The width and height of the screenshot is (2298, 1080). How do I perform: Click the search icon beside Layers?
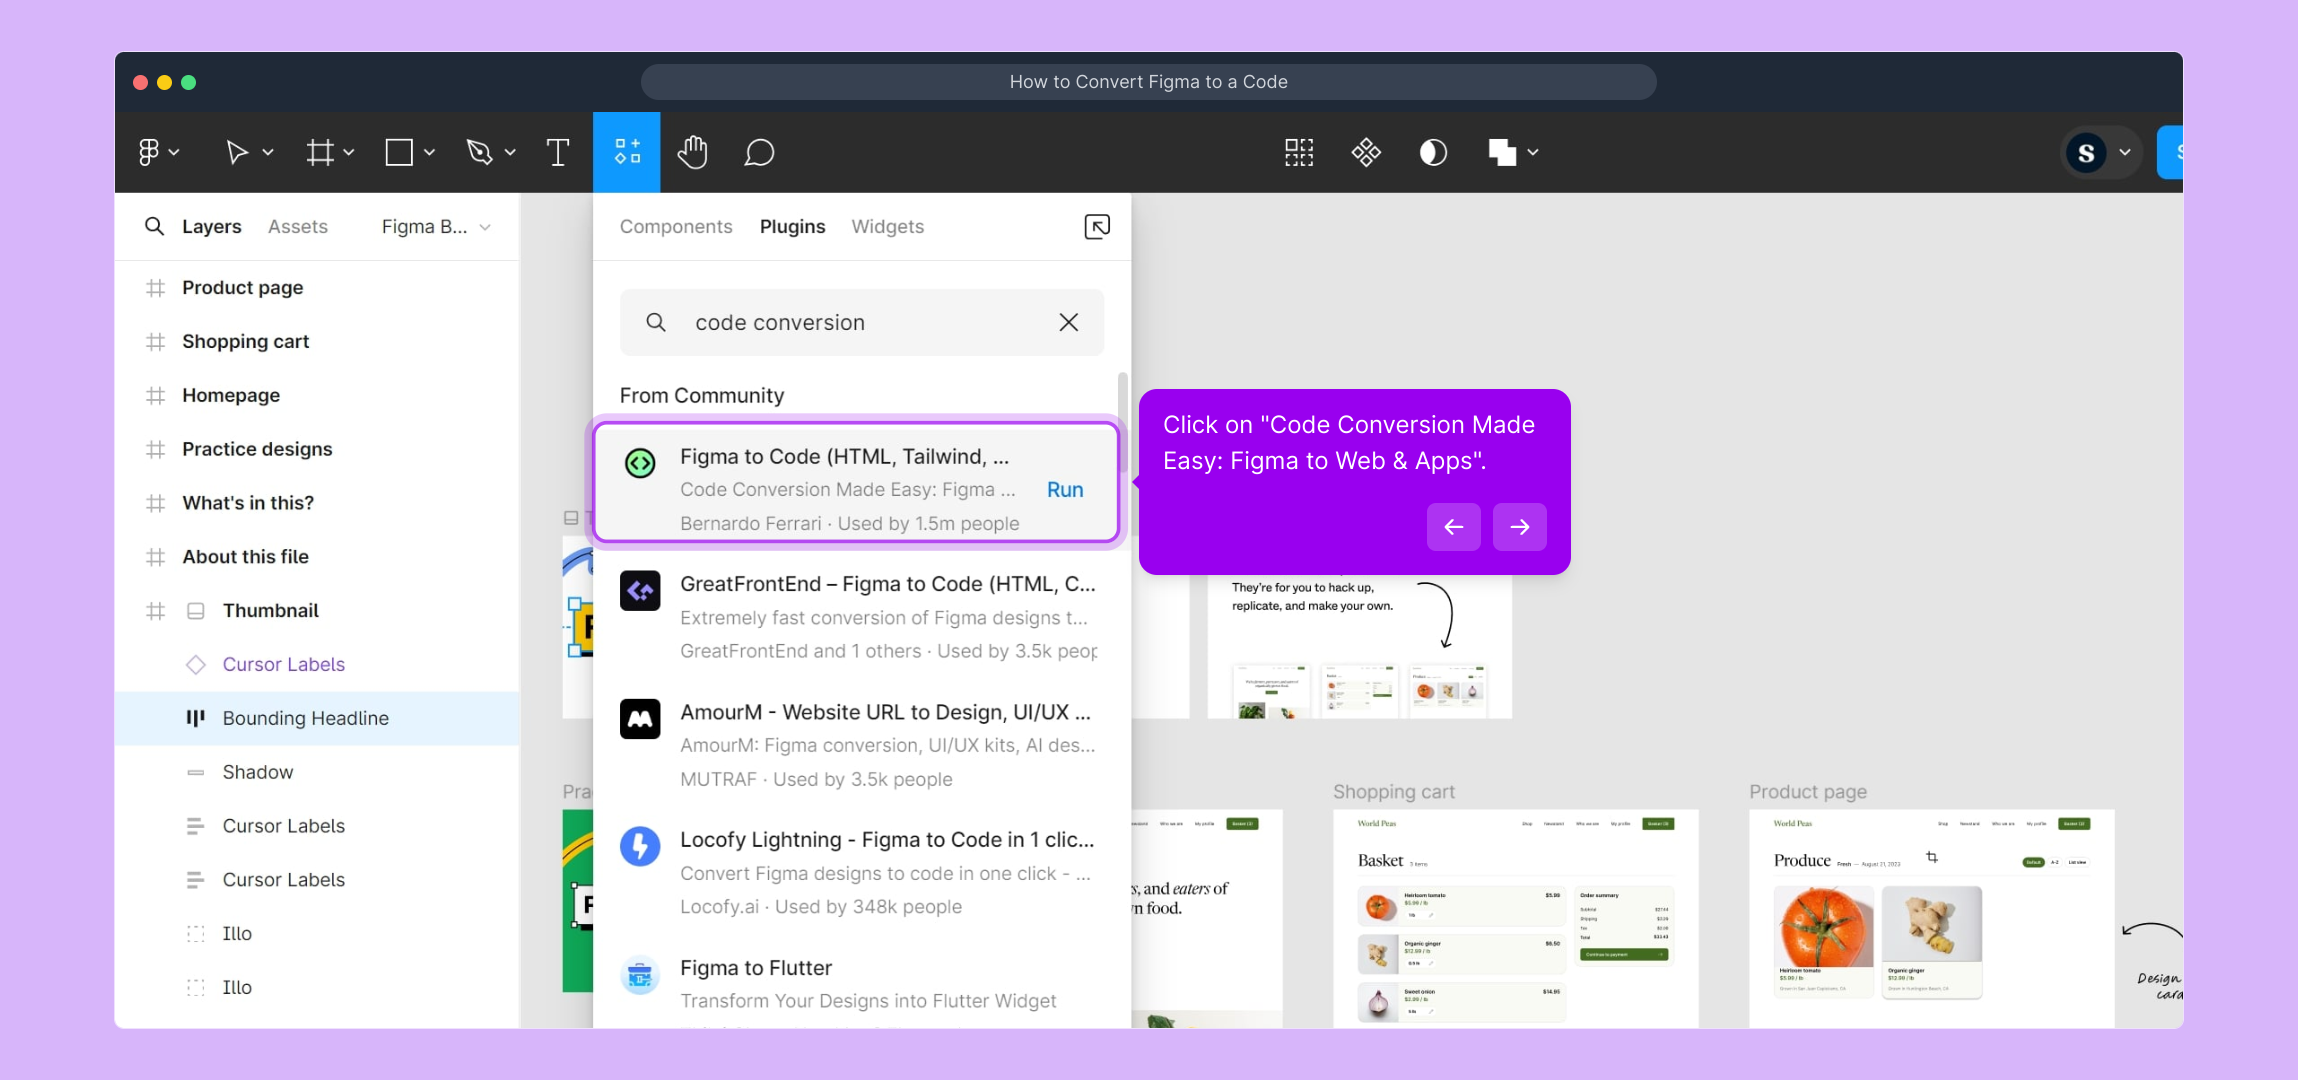(154, 226)
